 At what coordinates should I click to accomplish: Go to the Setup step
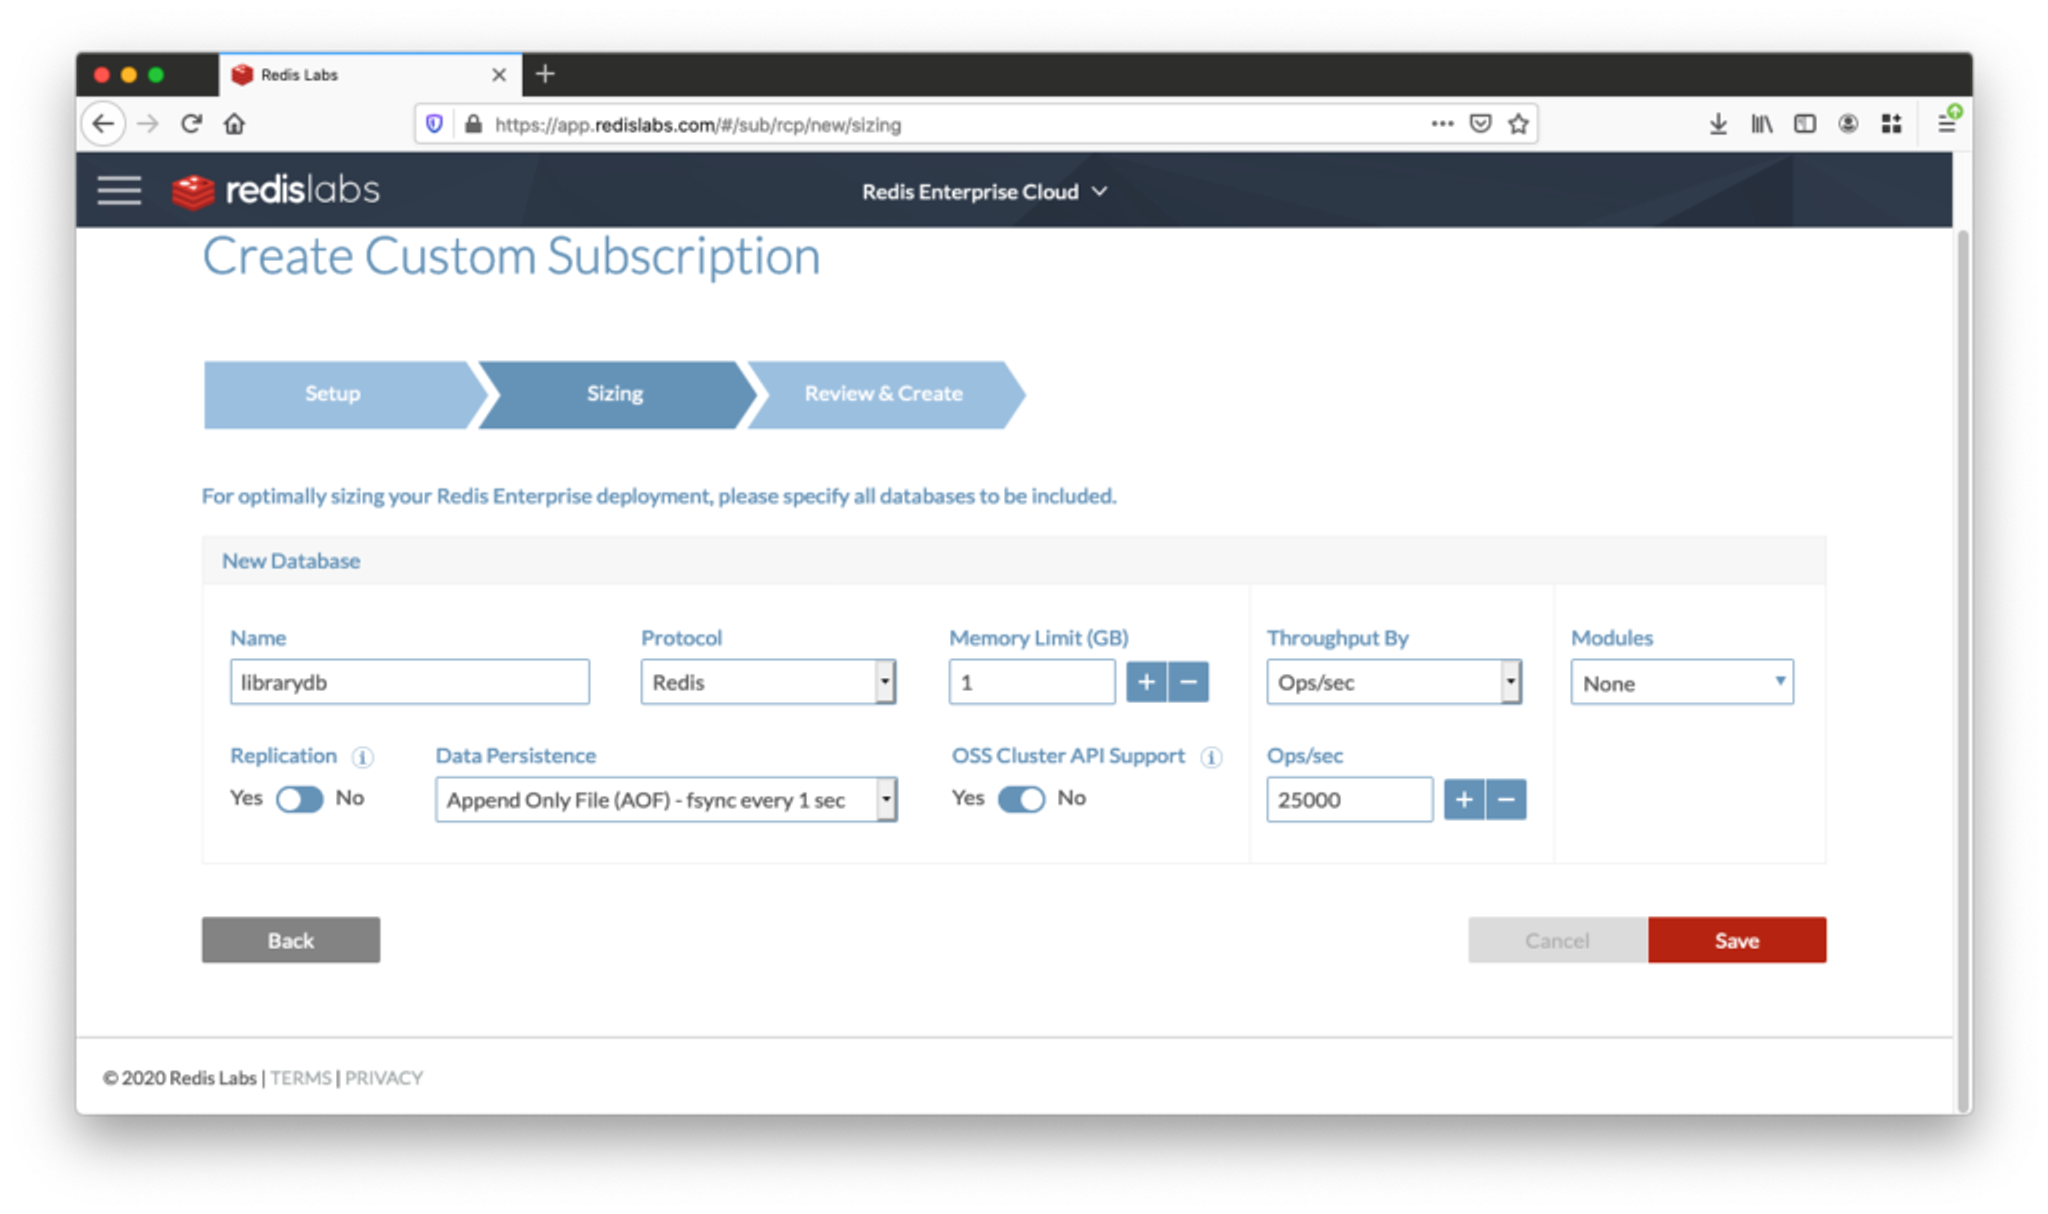click(x=333, y=394)
